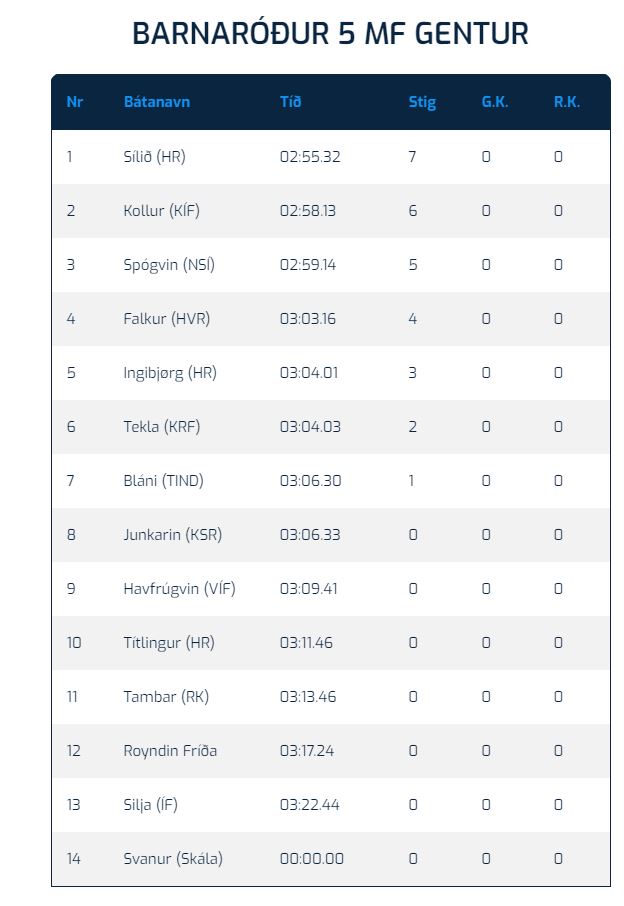Click the Royndin Fríða entry
This screenshot has height=906, width=624.
[170, 751]
